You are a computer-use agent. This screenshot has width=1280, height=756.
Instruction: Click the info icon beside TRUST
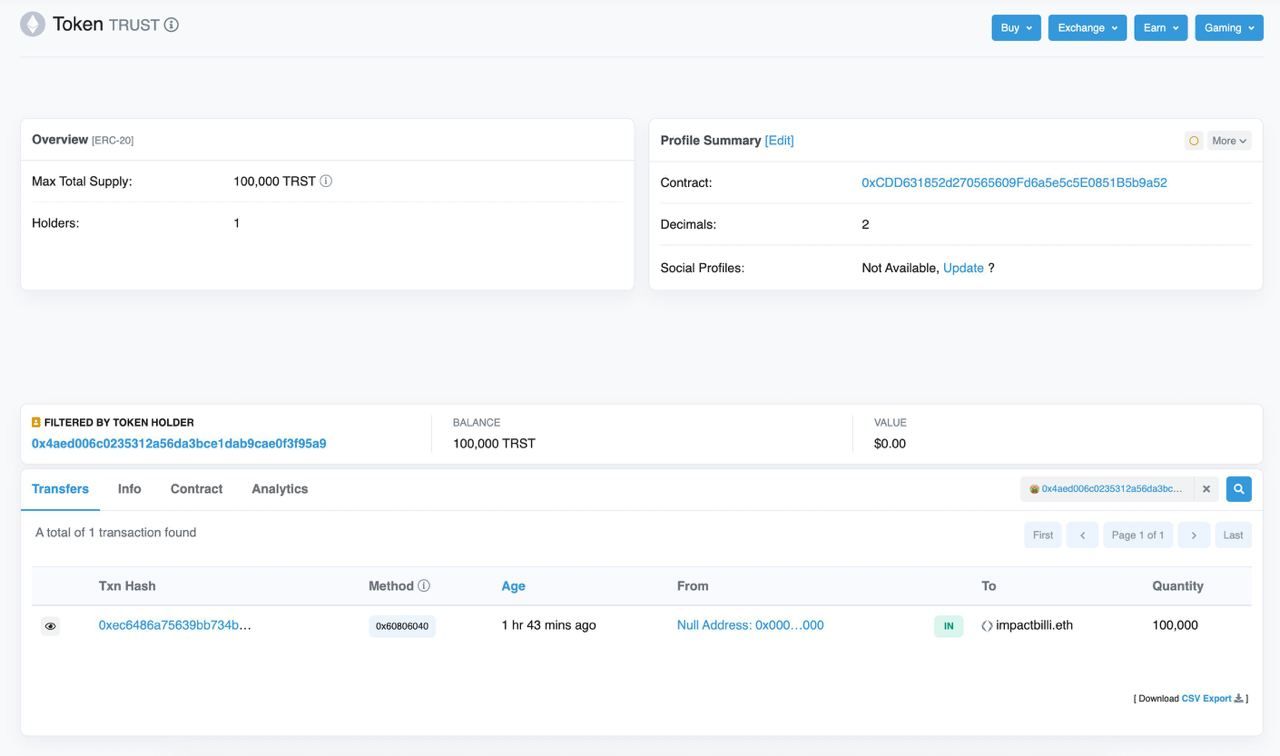pyautogui.click(x=171, y=25)
